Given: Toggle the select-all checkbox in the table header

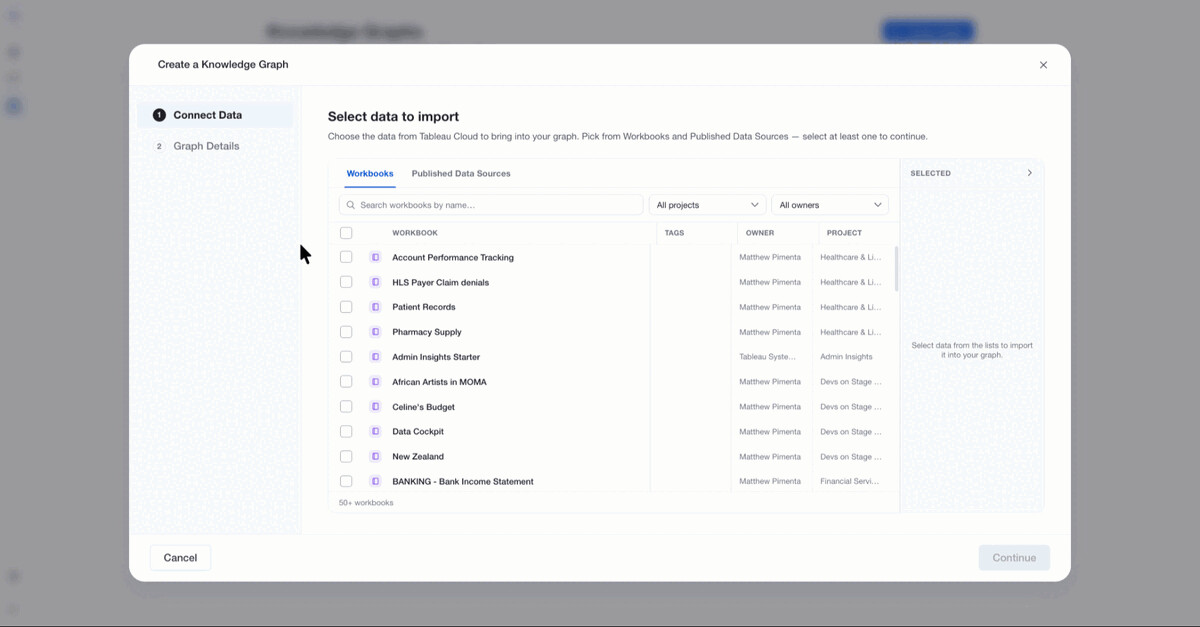Looking at the screenshot, I should (x=346, y=233).
